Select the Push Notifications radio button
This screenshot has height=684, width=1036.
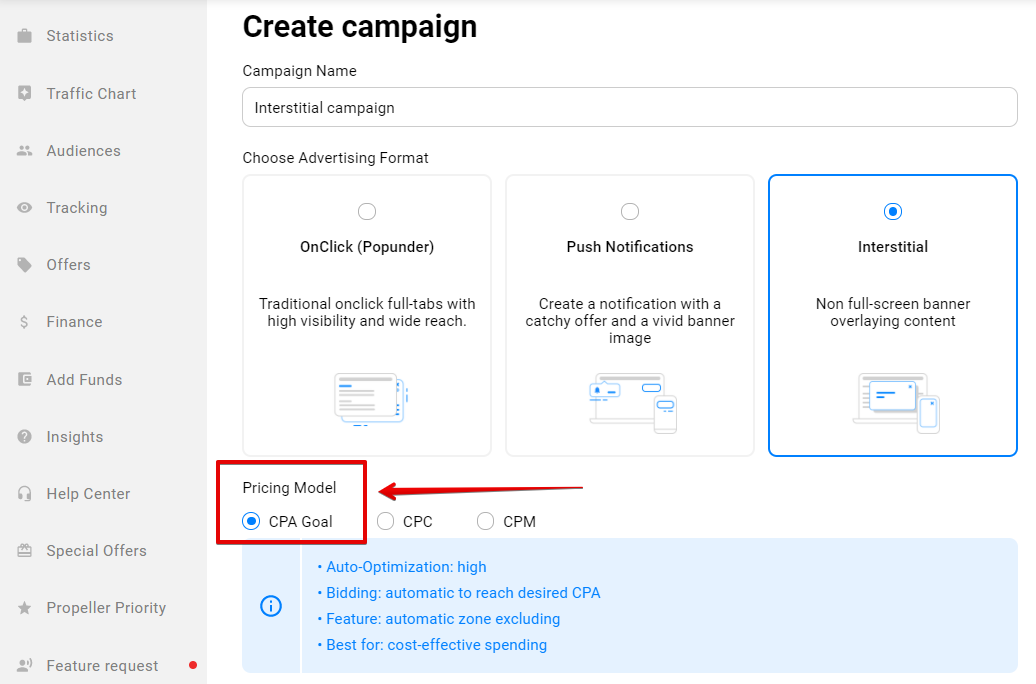(630, 211)
